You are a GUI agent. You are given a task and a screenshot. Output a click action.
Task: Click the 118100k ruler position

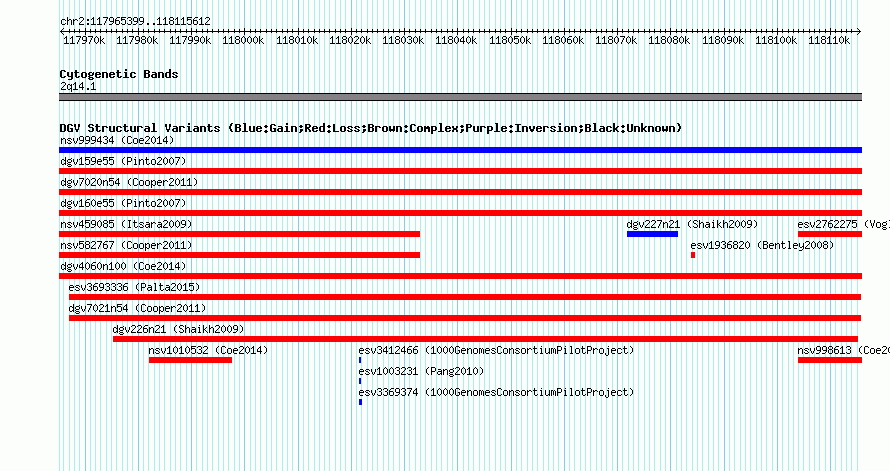776,40
